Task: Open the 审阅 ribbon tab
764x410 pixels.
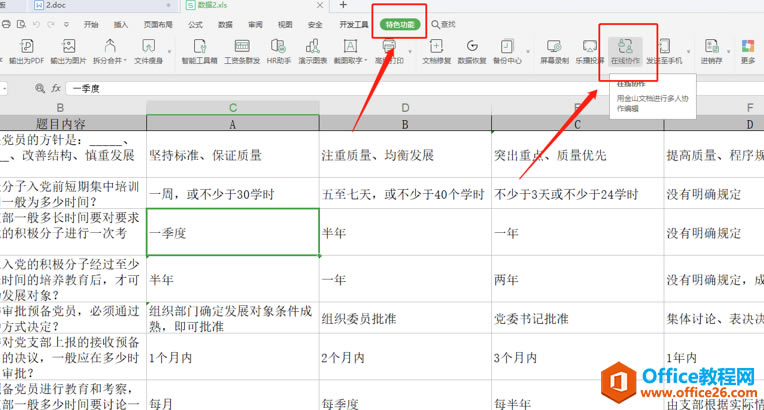Action: point(255,24)
